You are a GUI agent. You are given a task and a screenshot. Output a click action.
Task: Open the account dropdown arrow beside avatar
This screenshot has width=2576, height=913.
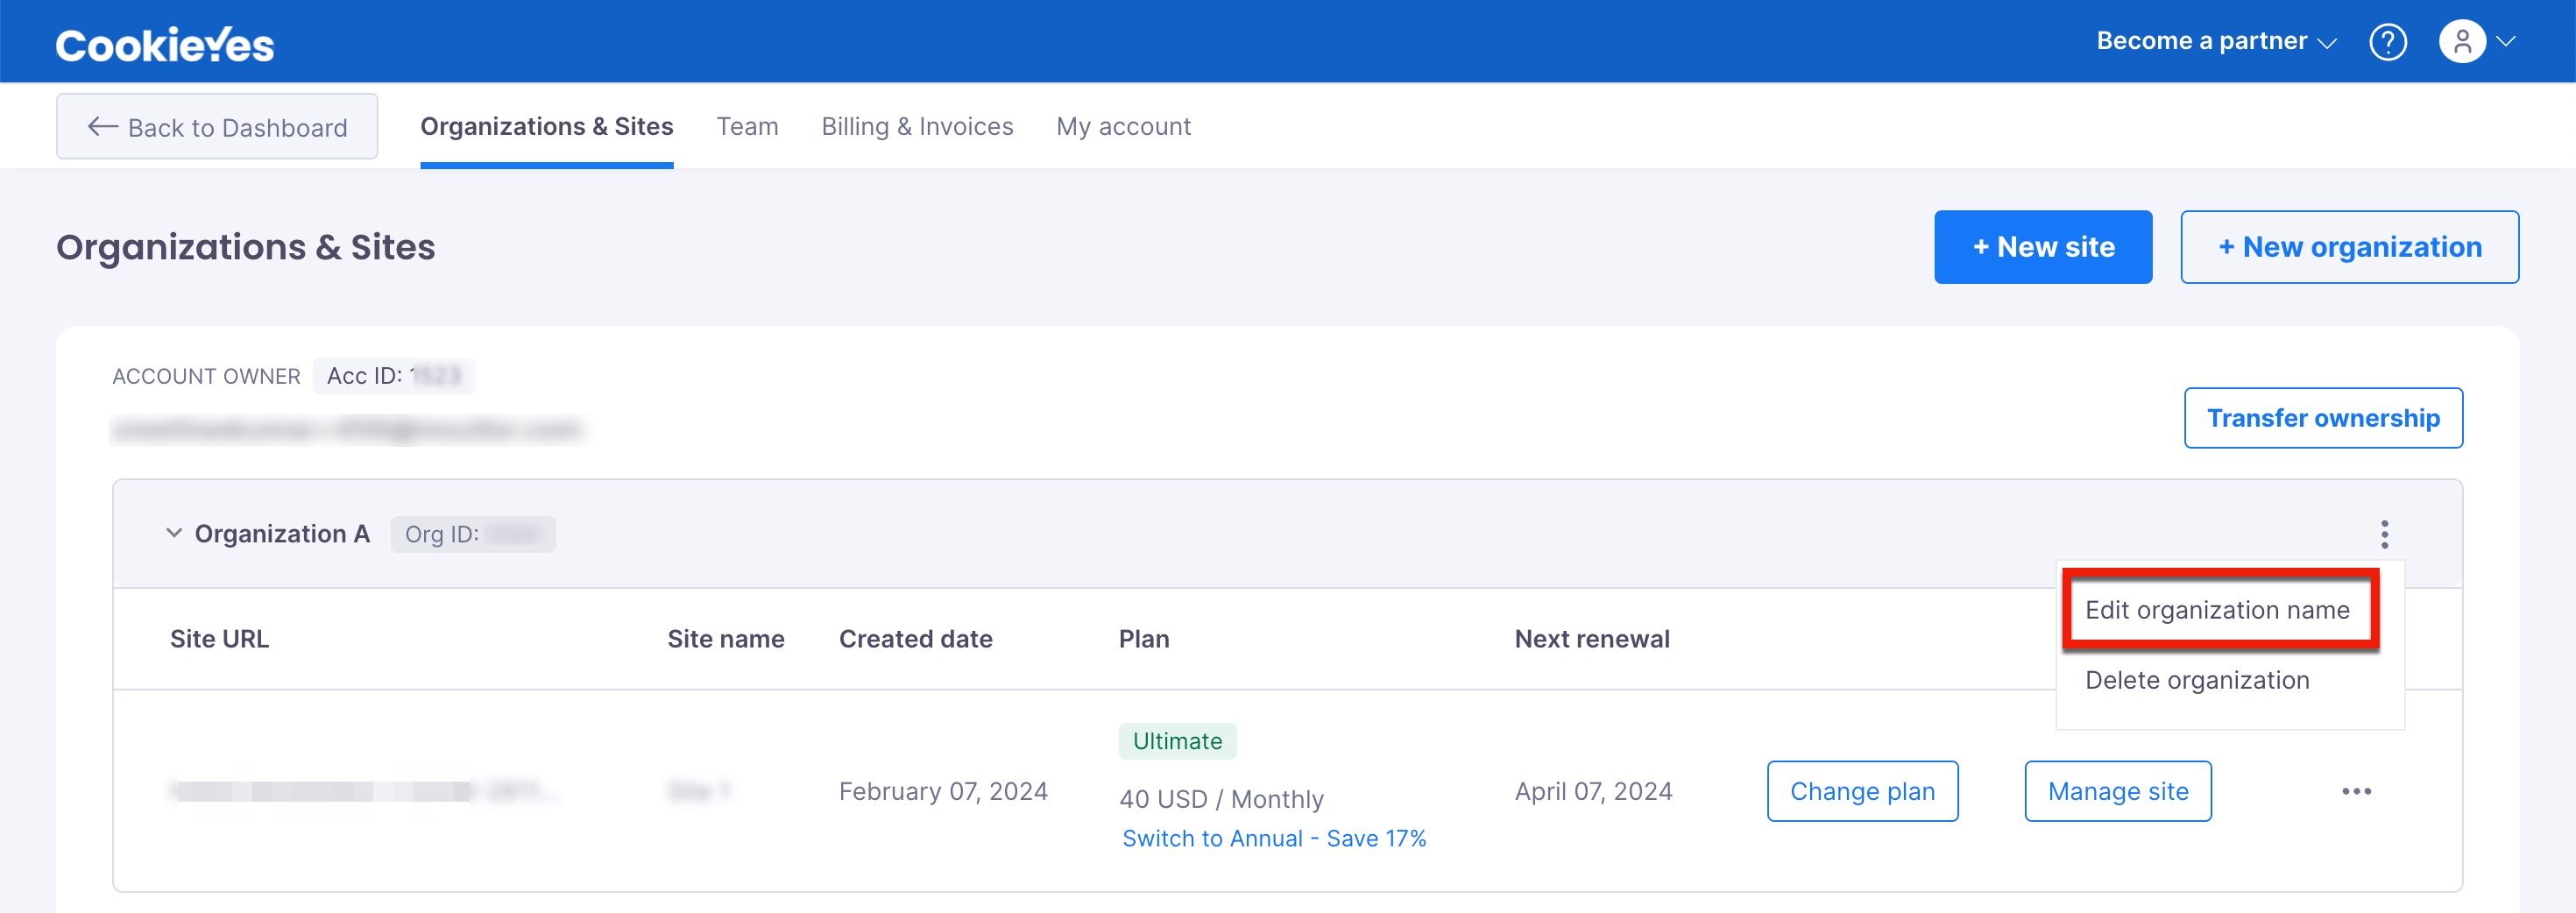pyautogui.click(x=2506, y=42)
